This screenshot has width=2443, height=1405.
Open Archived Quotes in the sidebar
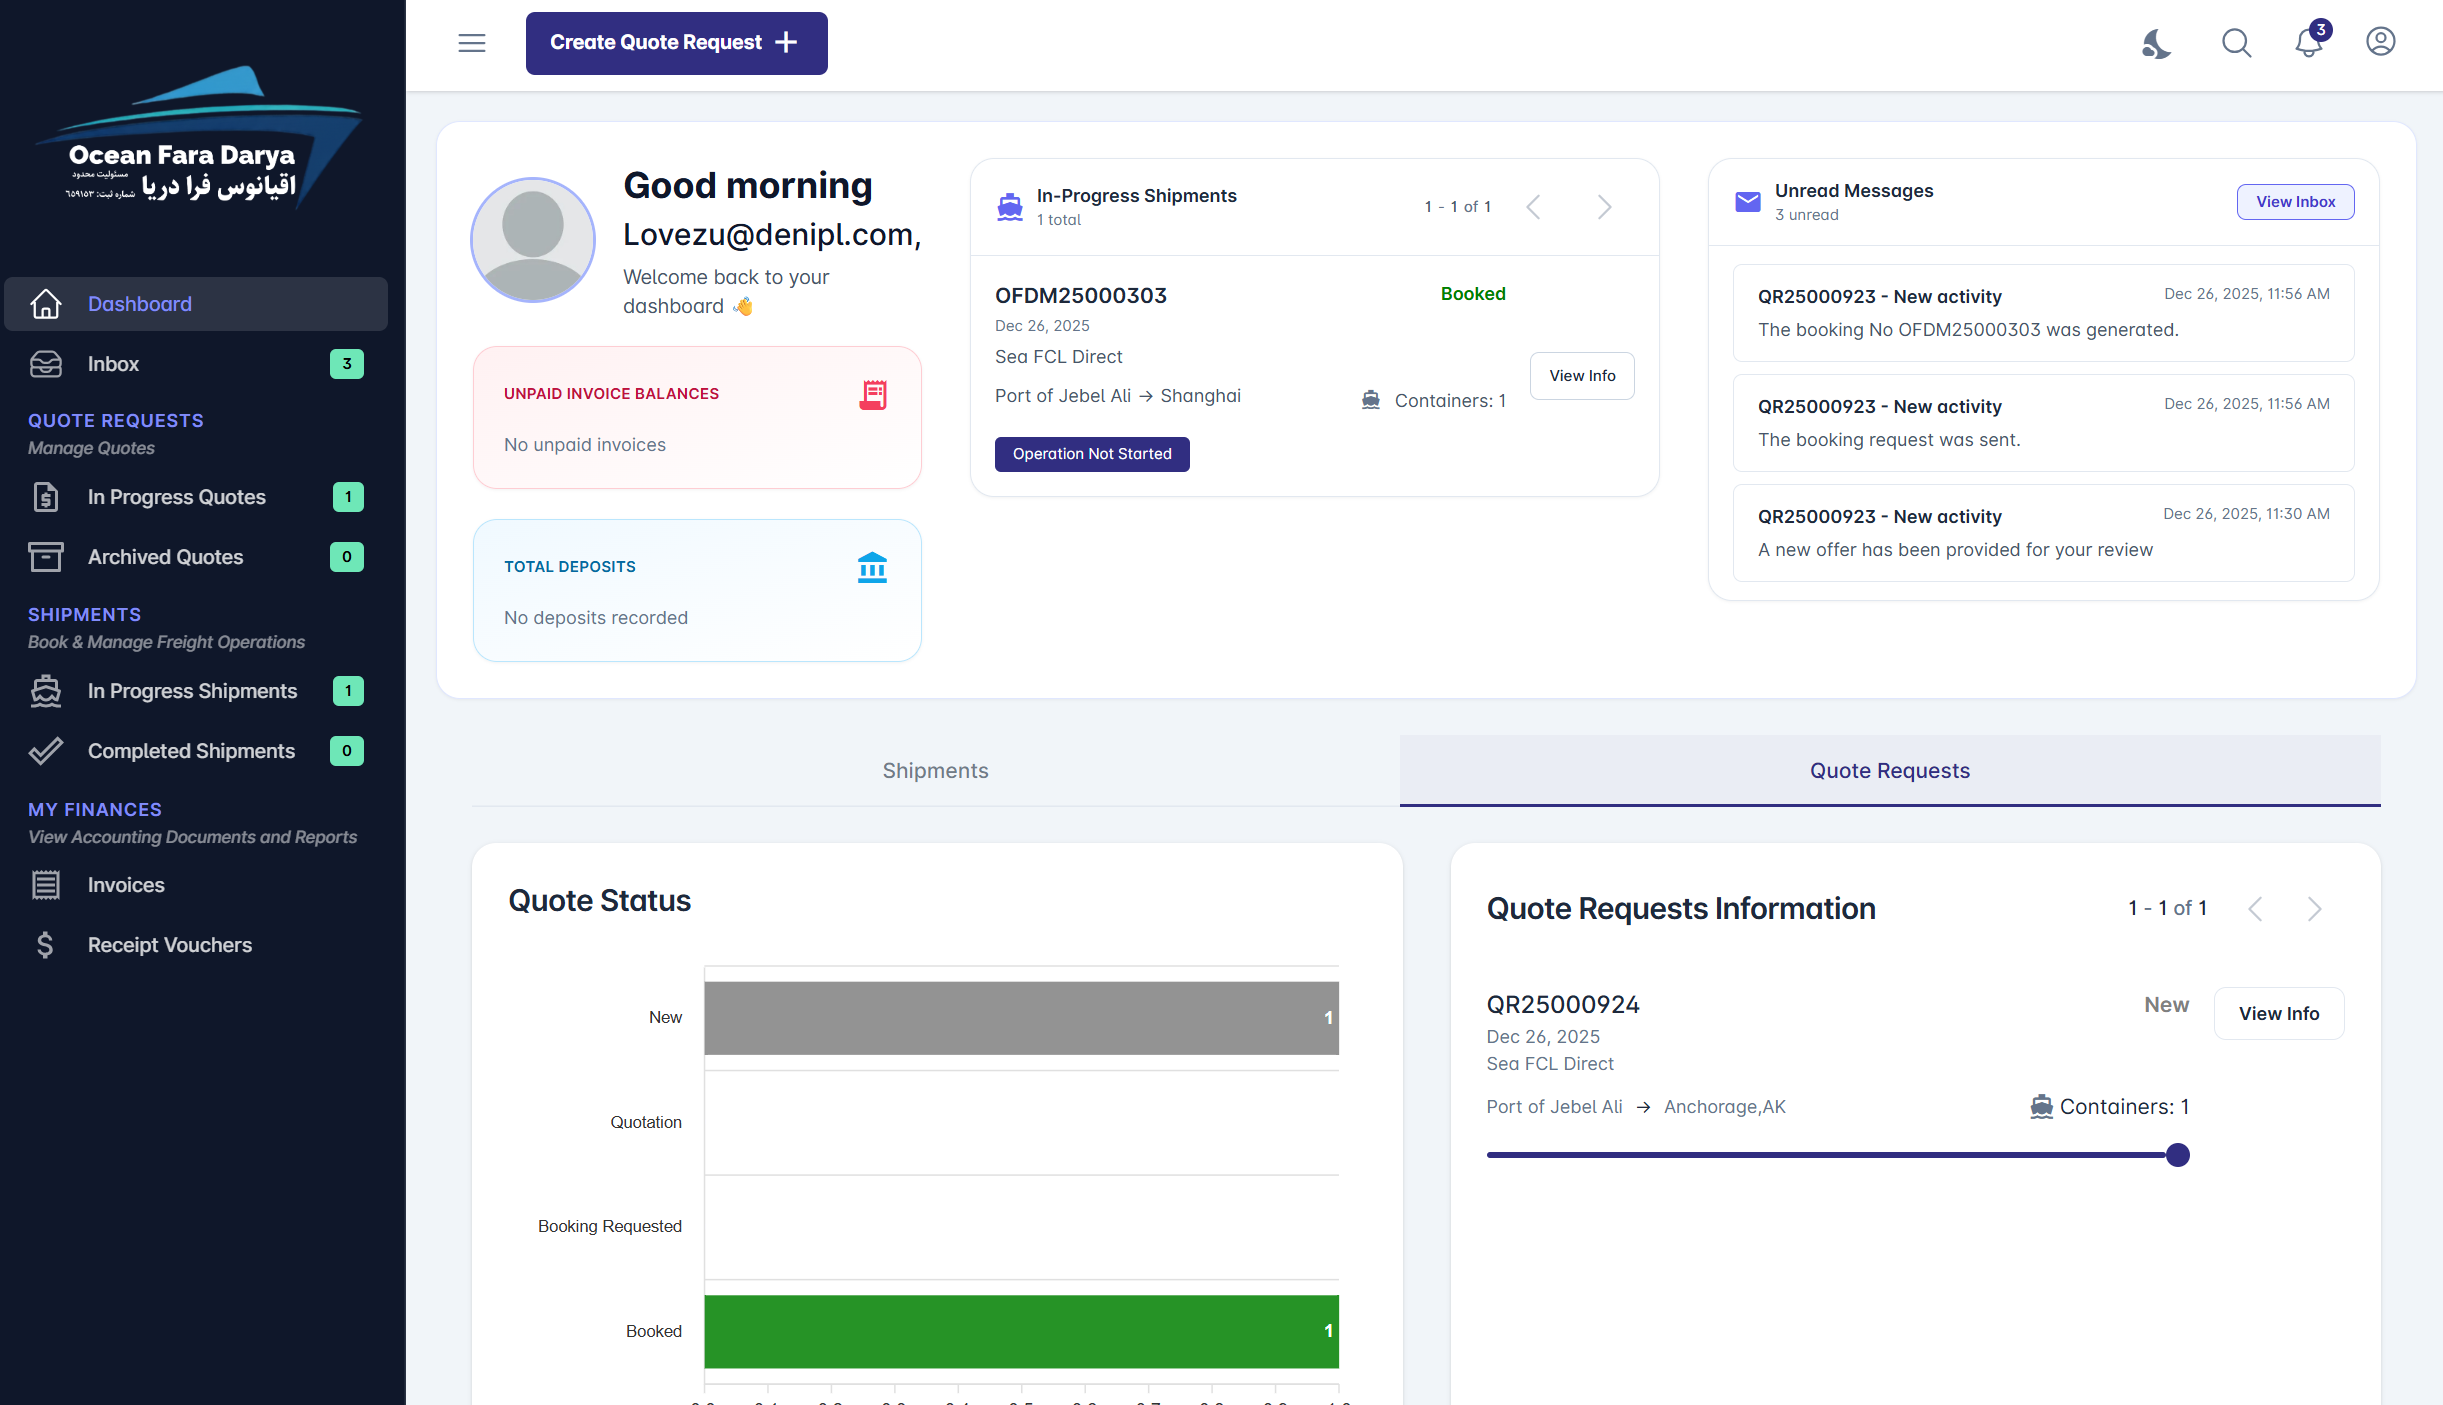(165, 557)
